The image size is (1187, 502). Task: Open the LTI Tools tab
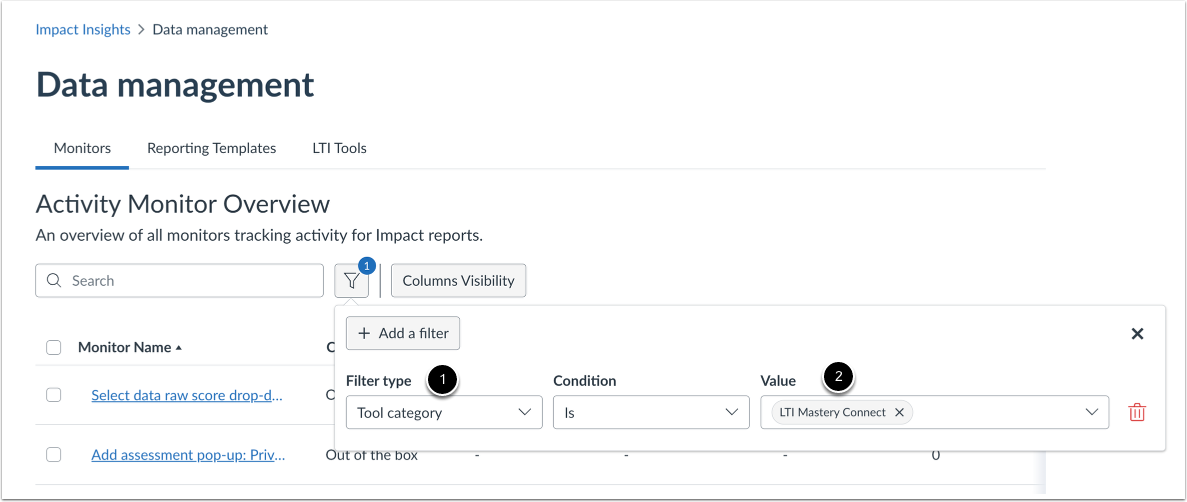[339, 148]
